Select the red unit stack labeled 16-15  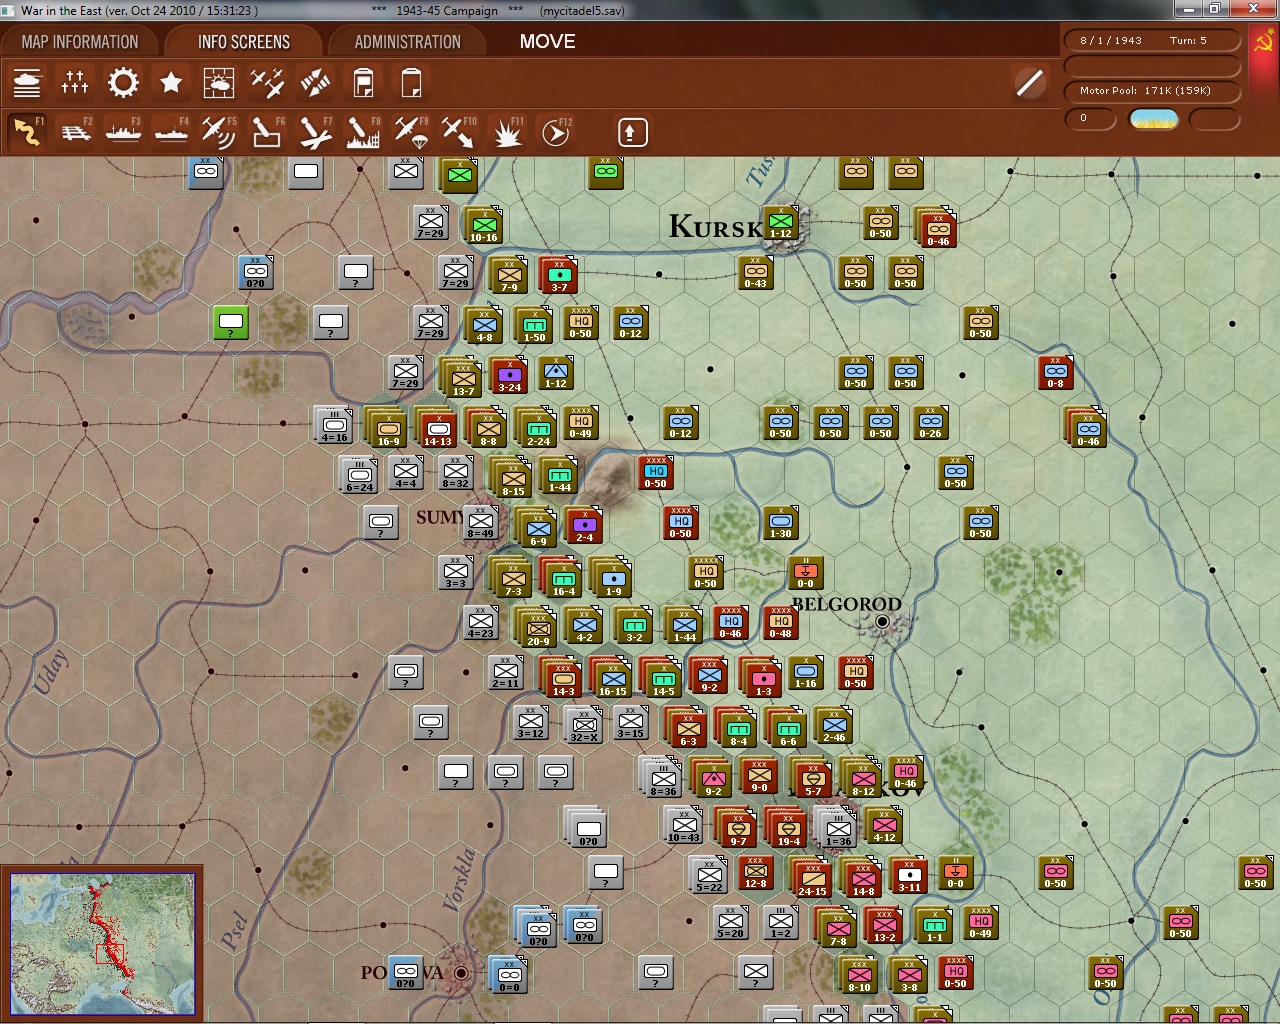point(611,678)
